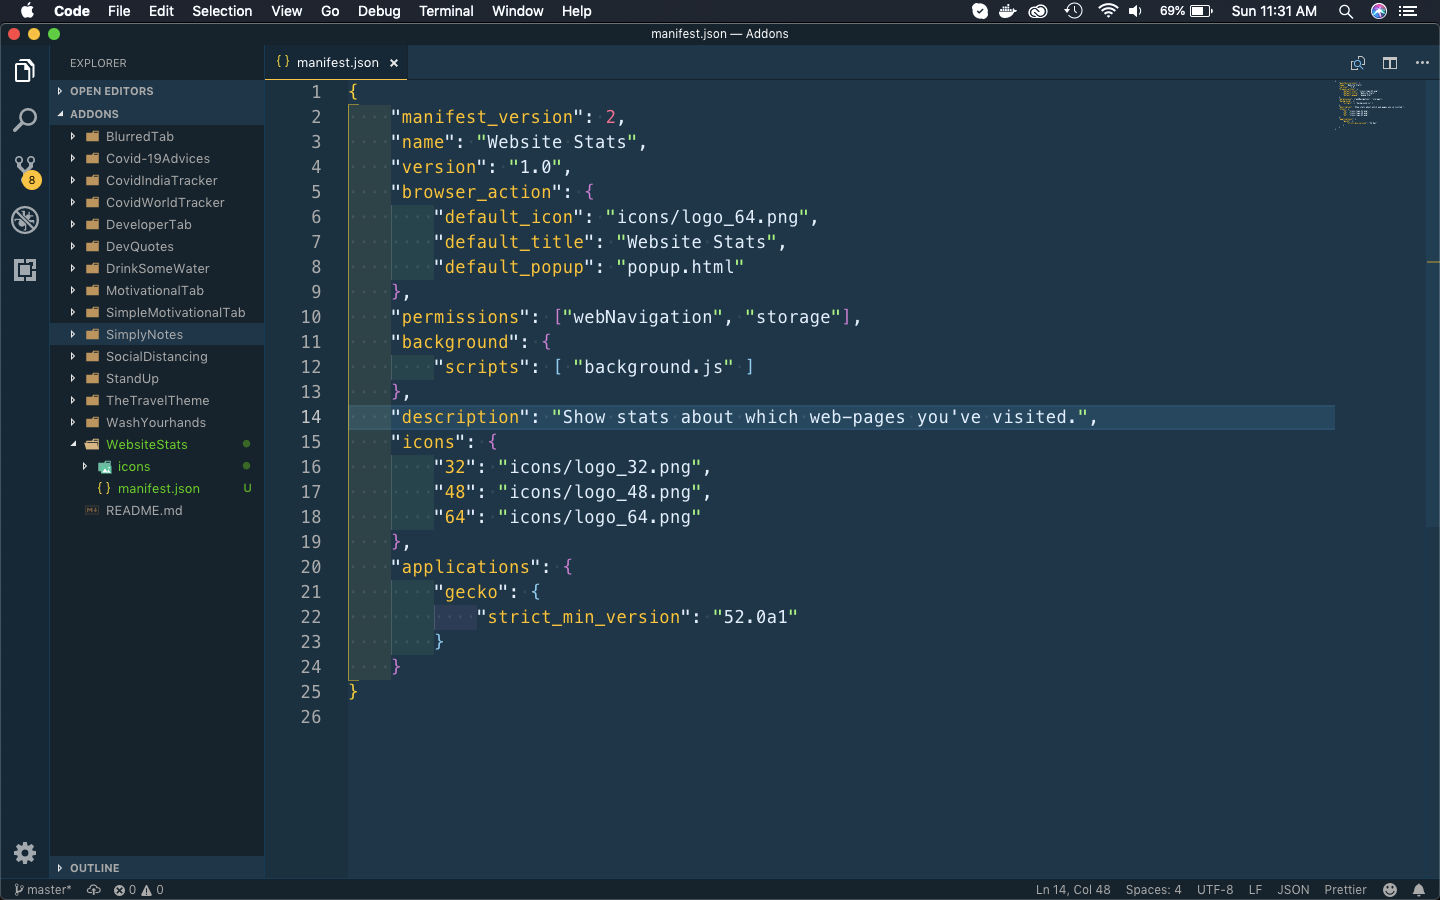Viewport: 1440px width, 900px height.
Task: Click the volume icon in menu bar
Action: tap(1136, 11)
